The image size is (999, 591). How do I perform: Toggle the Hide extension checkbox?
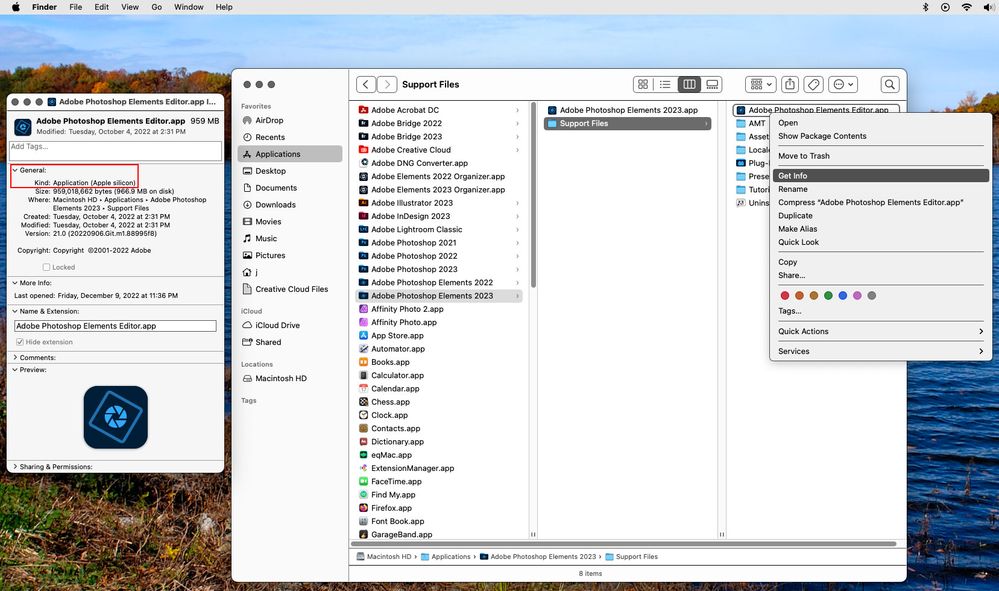[x=20, y=342]
